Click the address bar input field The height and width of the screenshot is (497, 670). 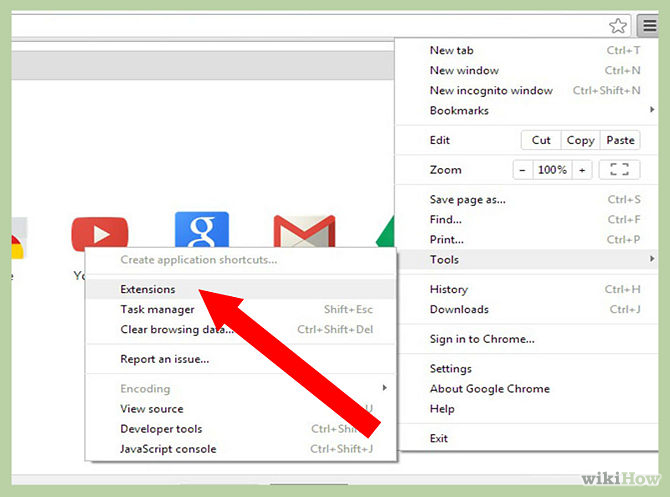(300, 26)
